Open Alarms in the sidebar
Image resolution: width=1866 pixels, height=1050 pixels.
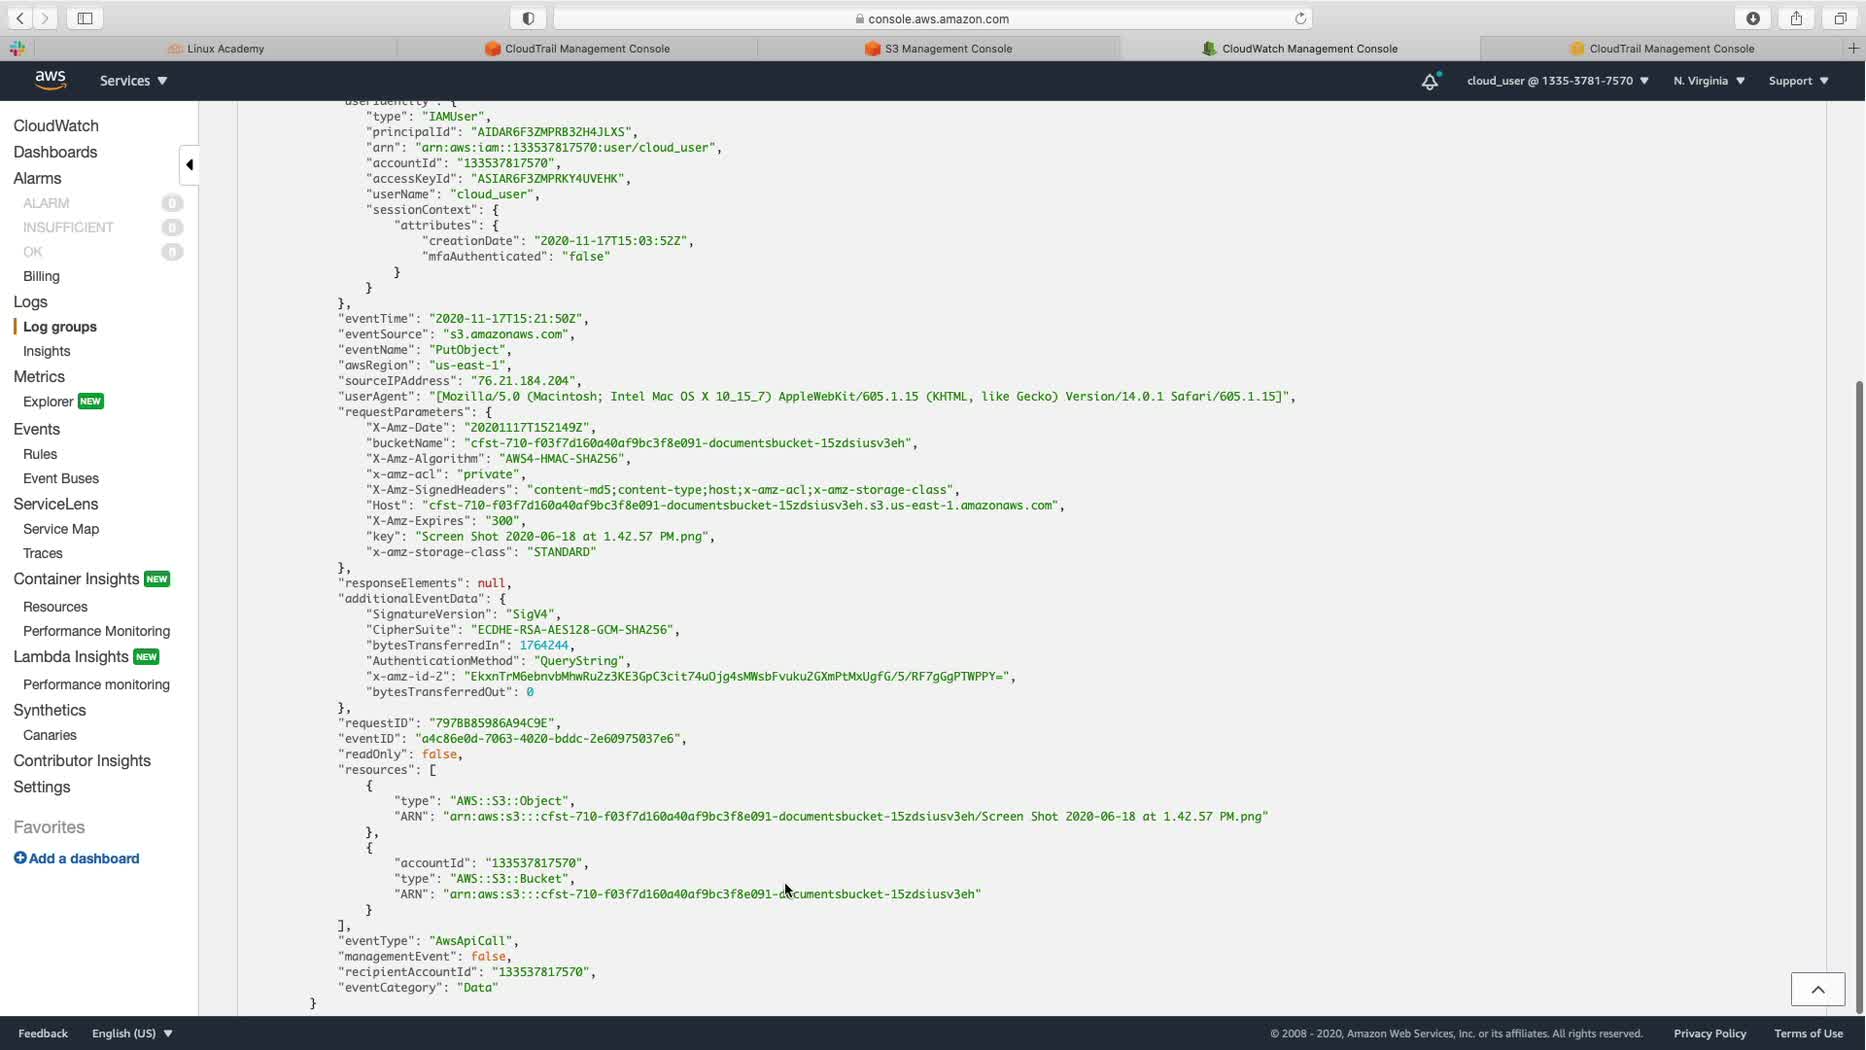[37, 178]
